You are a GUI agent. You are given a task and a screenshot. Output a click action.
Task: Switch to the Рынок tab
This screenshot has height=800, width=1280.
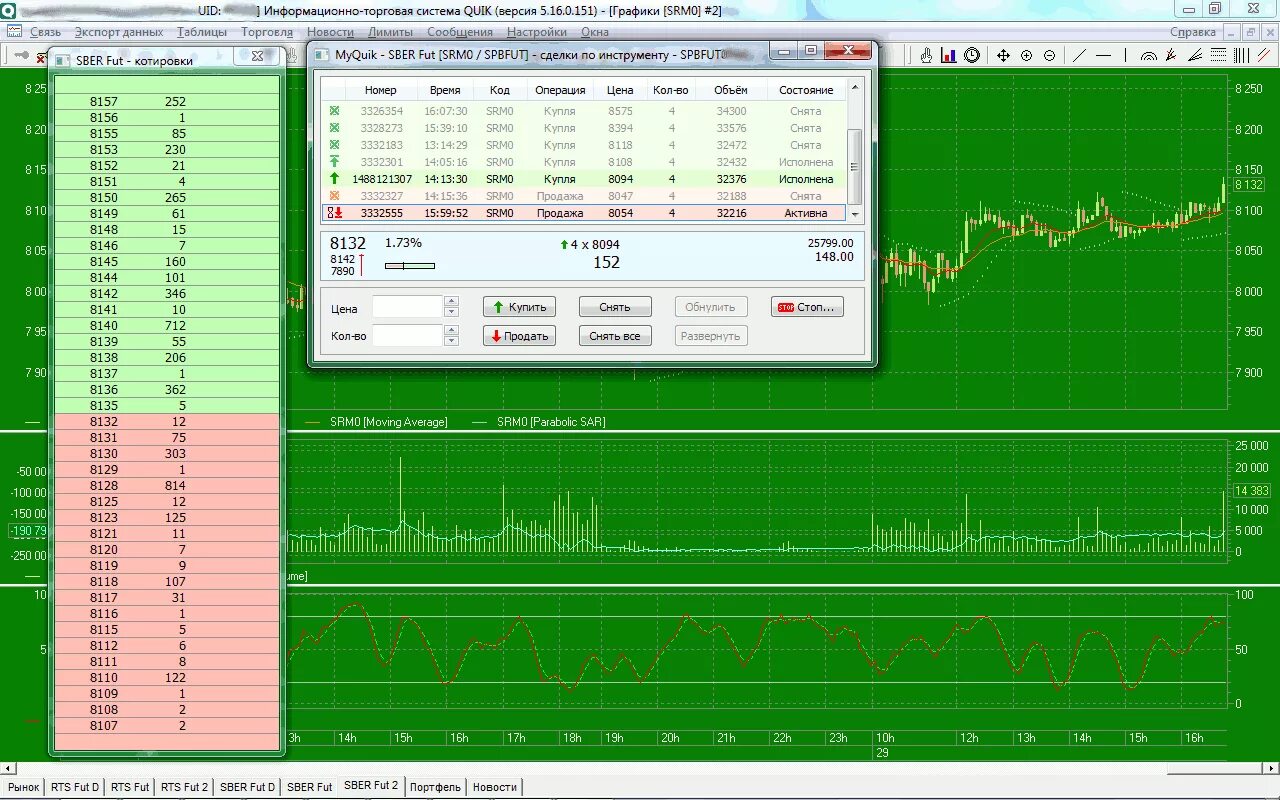pyautogui.click(x=23, y=787)
